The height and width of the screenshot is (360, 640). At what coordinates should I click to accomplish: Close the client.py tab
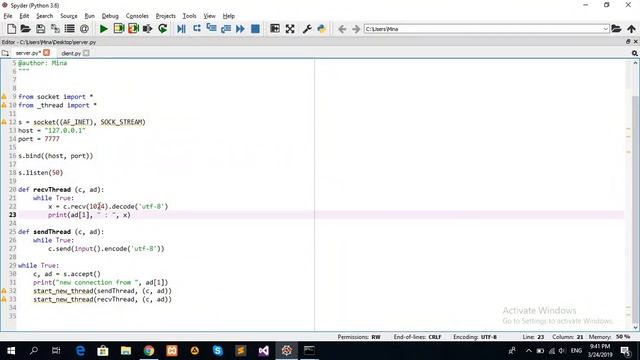click(x=86, y=53)
